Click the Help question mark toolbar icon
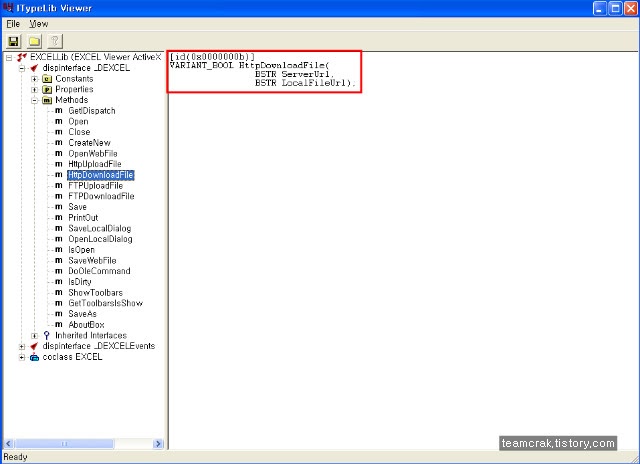Image resolution: width=640 pixels, height=464 pixels. point(55,41)
